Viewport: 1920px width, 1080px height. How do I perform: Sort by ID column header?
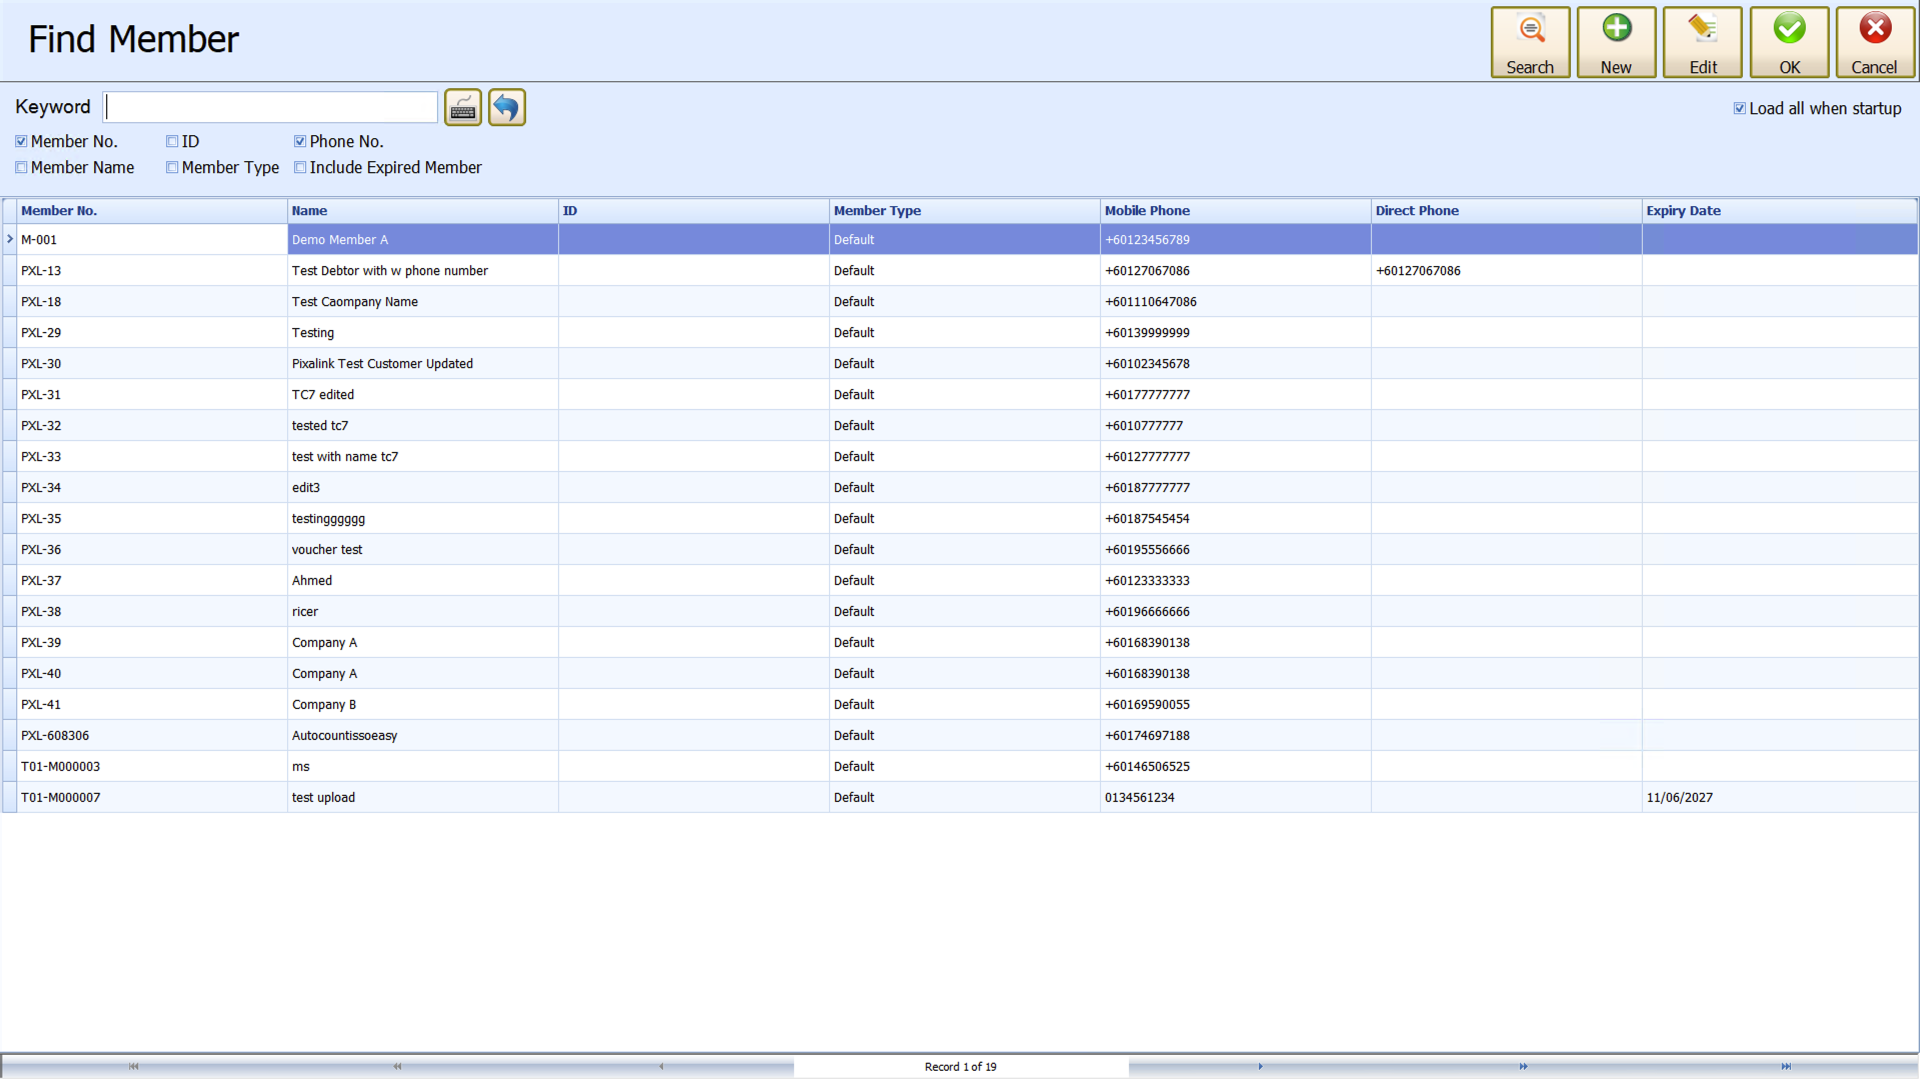pos(694,211)
